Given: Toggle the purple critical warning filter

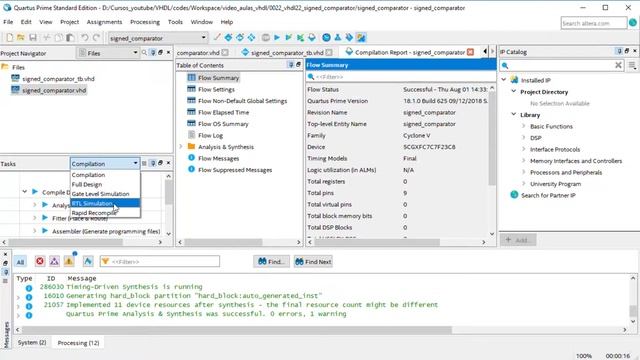Looking at the screenshot, I should pos(54,261).
